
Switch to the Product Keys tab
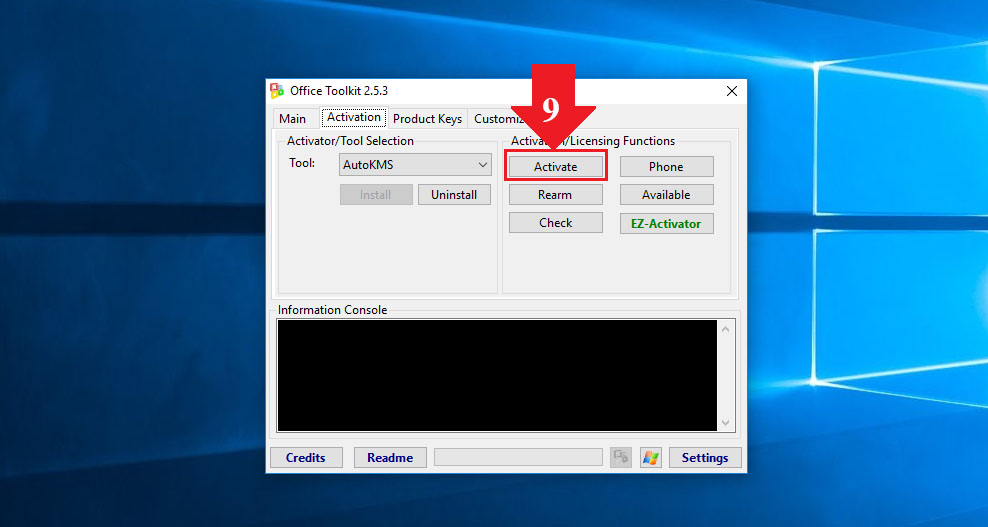pyautogui.click(x=427, y=119)
